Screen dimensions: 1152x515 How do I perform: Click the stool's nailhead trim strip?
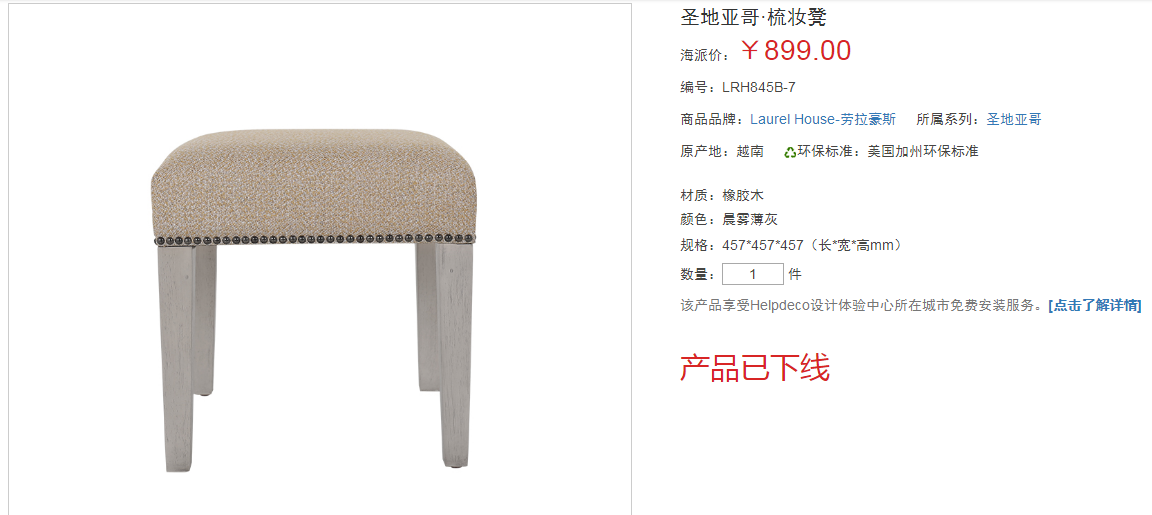(x=314, y=239)
